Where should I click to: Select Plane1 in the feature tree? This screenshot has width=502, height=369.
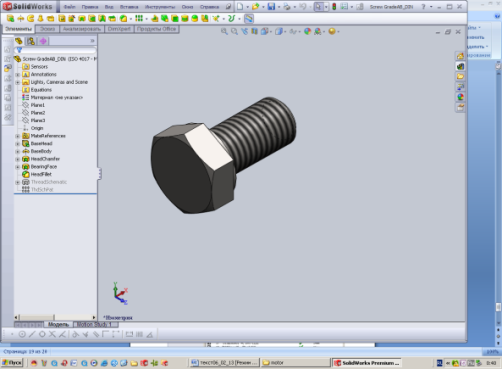point(33,105)
